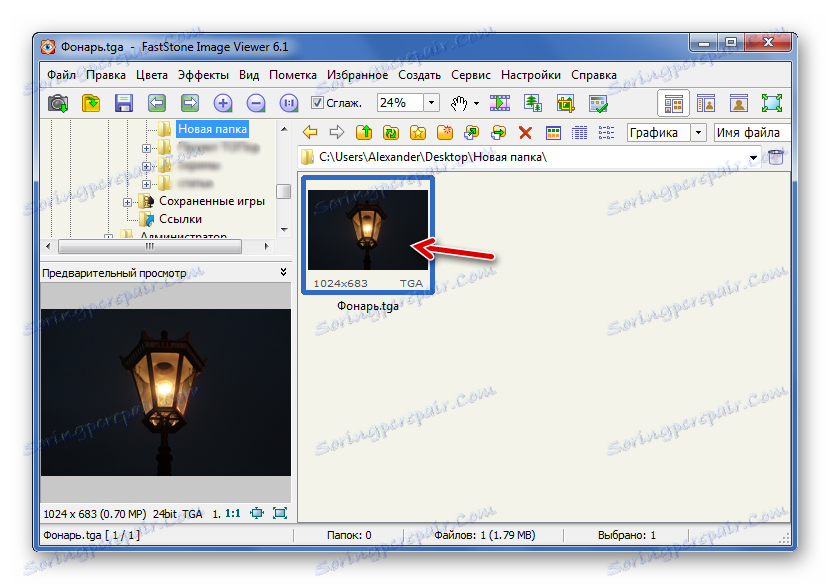Viewport: 831px width, 585px height.
Task: Switch to browser view layout
Action: (674, 103)
